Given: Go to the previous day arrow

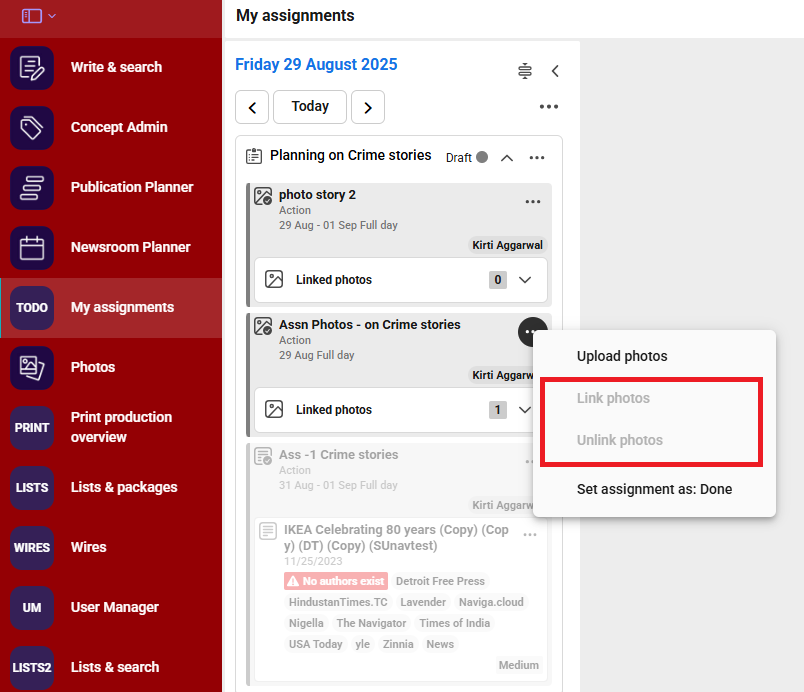Looking at the screenshot, I should [252, 107].
